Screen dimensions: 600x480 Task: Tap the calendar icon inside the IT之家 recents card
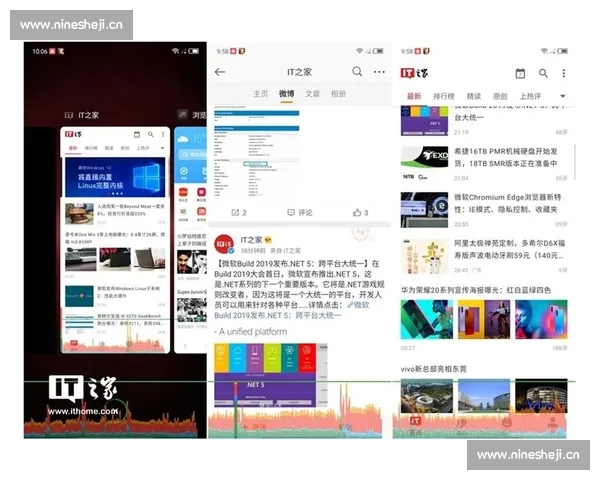tap(137, 134)
